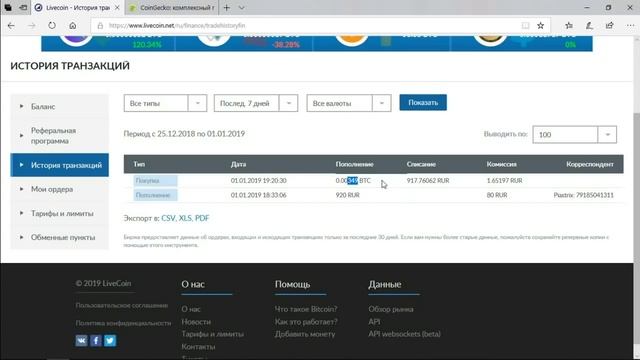
Task: Click the site lock icon in address bar
Action: pyautogui.click(x=100, y=26)
